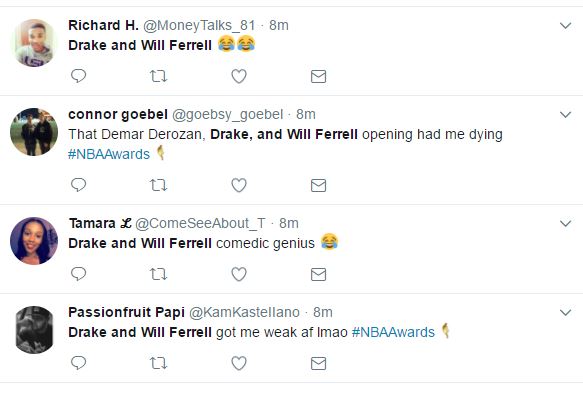Share Passionfruit Papi's tweet via message envelope

(x=318, y=363)
